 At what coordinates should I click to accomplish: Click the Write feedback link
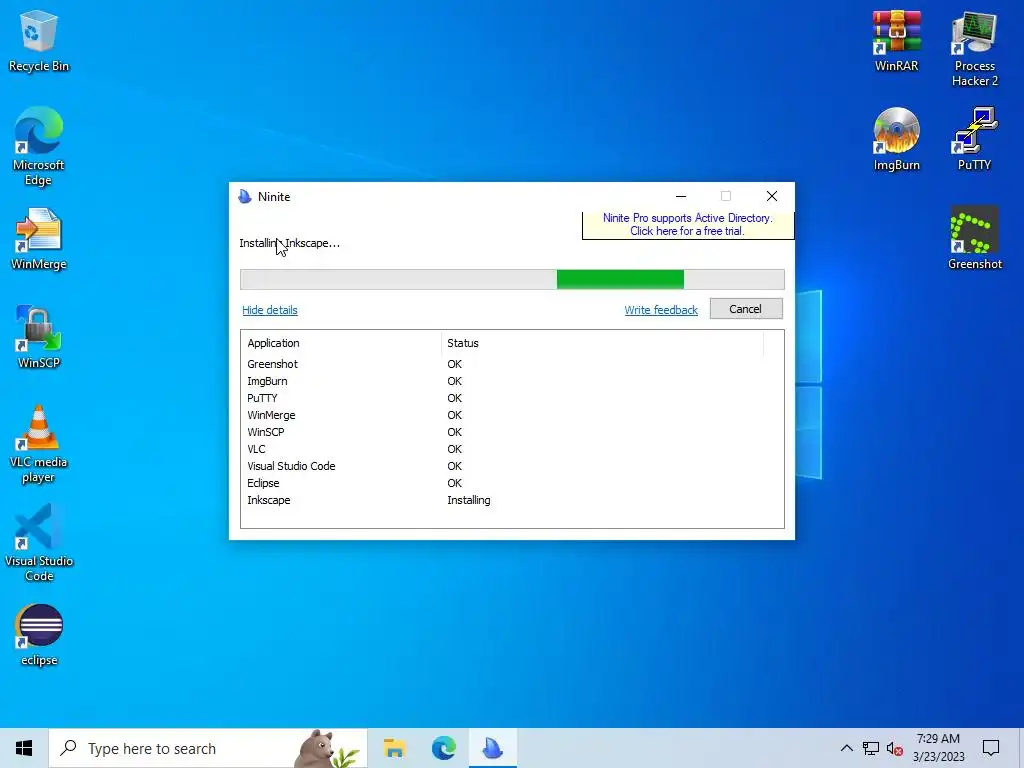pos(661,310)
